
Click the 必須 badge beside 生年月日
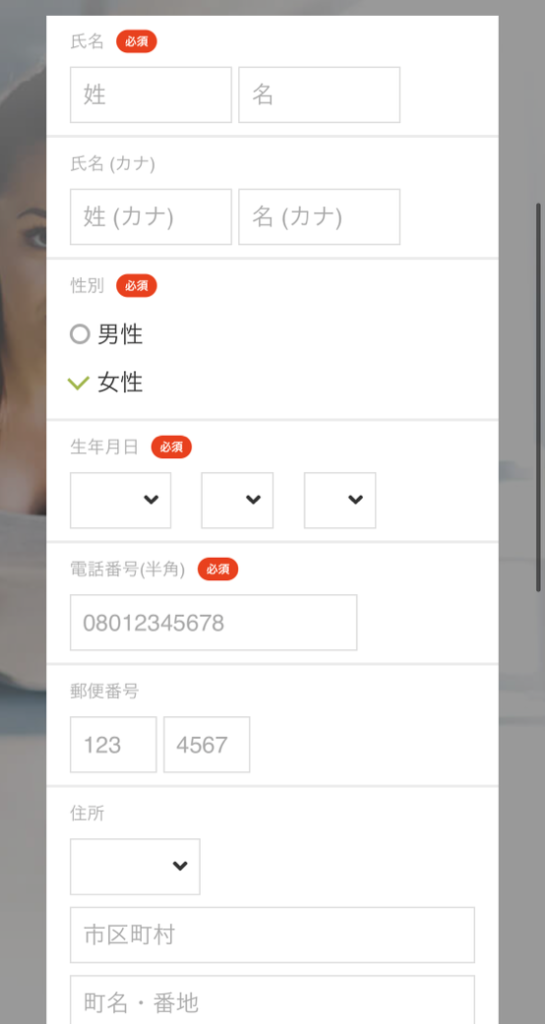[171, 447]
